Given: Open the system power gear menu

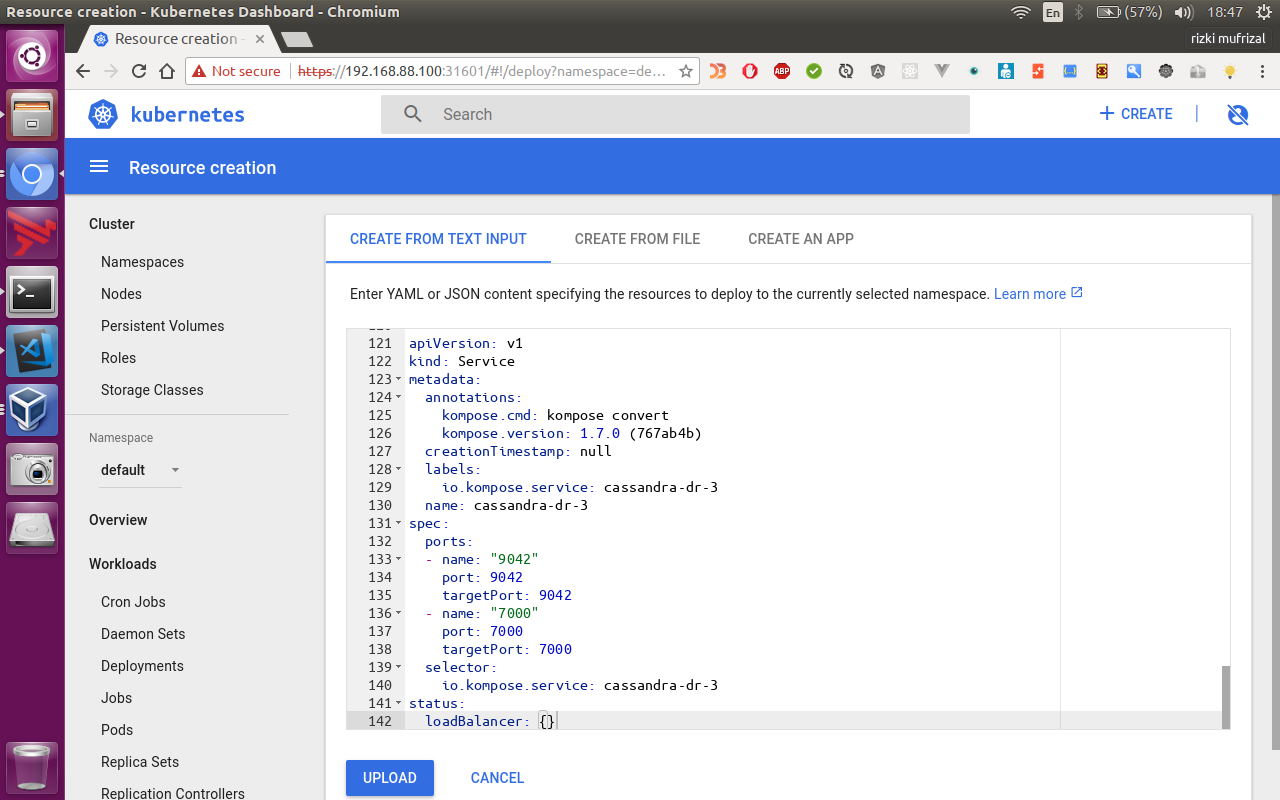Looking at the screenshot, I should 1263,12.
